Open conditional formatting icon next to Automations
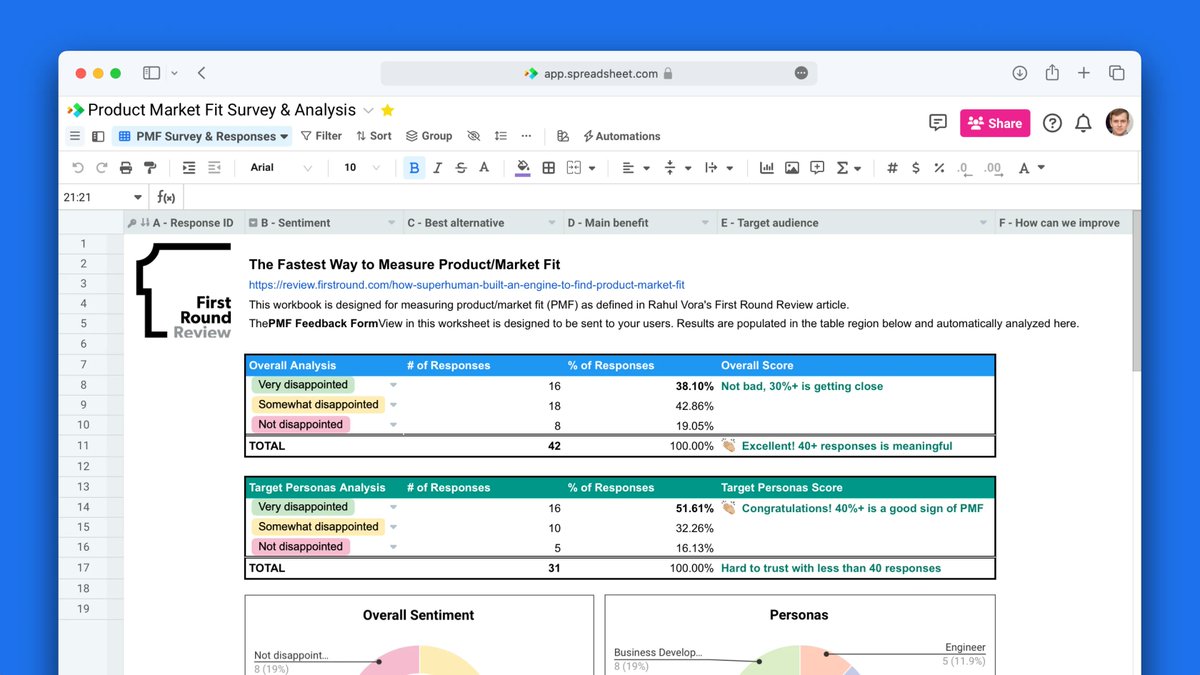This screenshot has width=1200, height=675. coord(563,136)
